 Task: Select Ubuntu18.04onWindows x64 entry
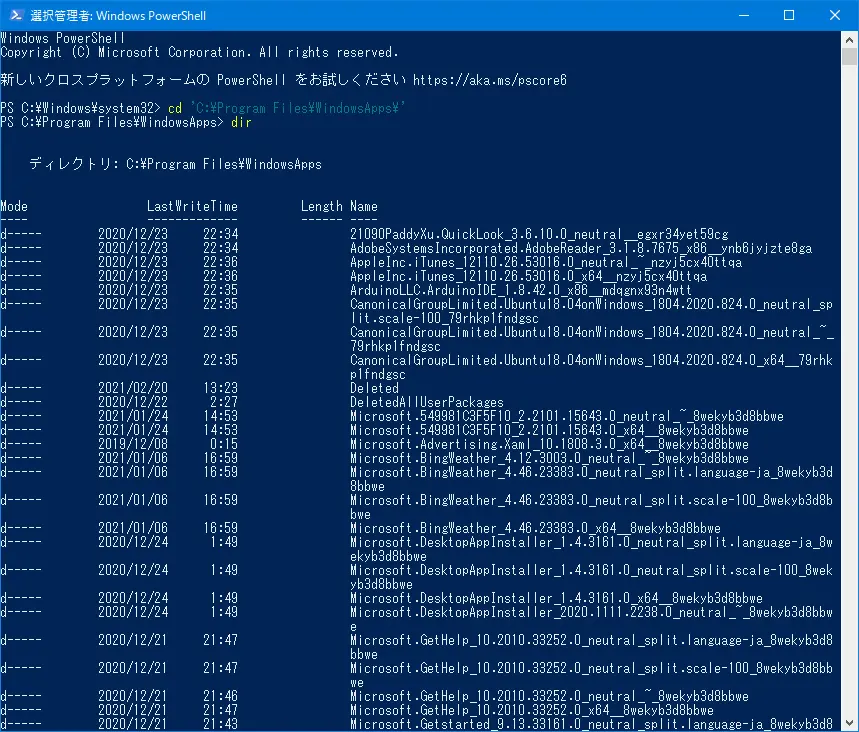[591, 367]
